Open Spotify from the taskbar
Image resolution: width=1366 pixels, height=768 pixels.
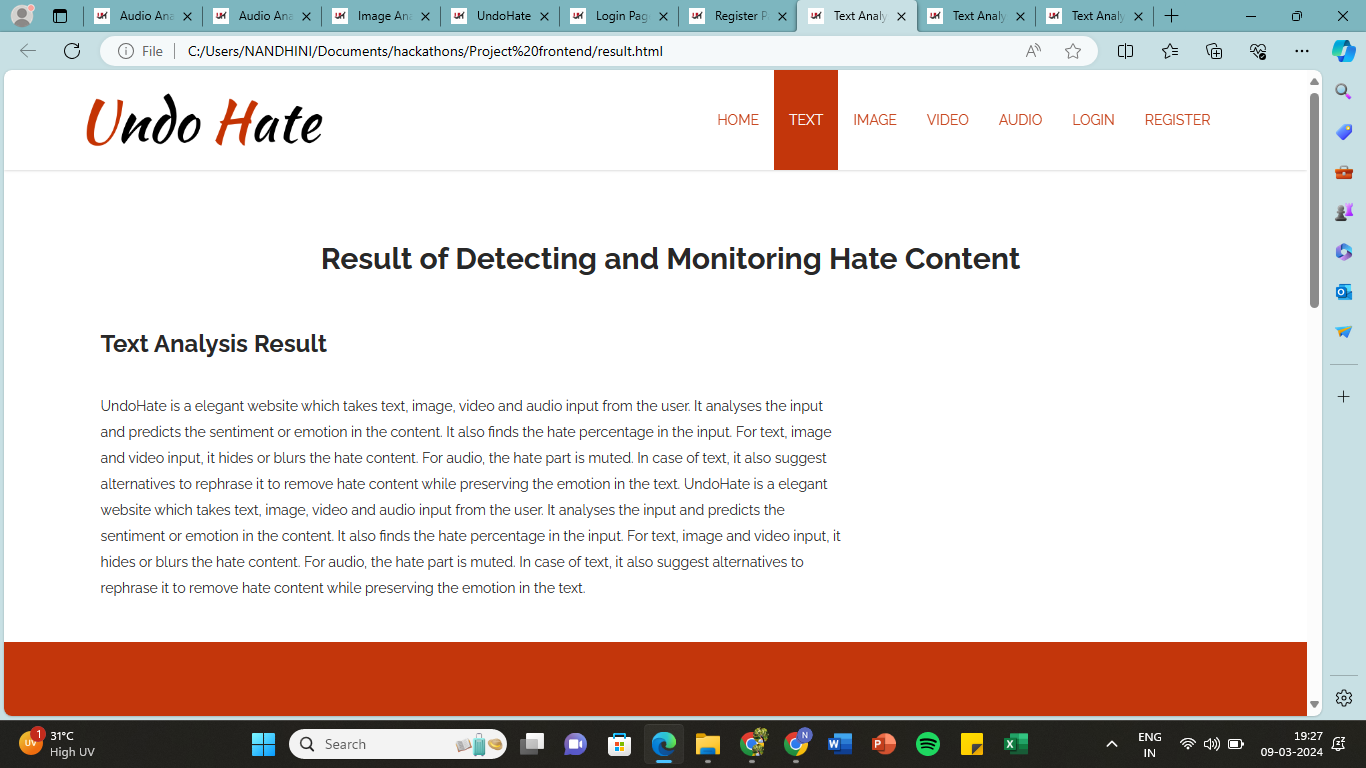tap(928, 744)
